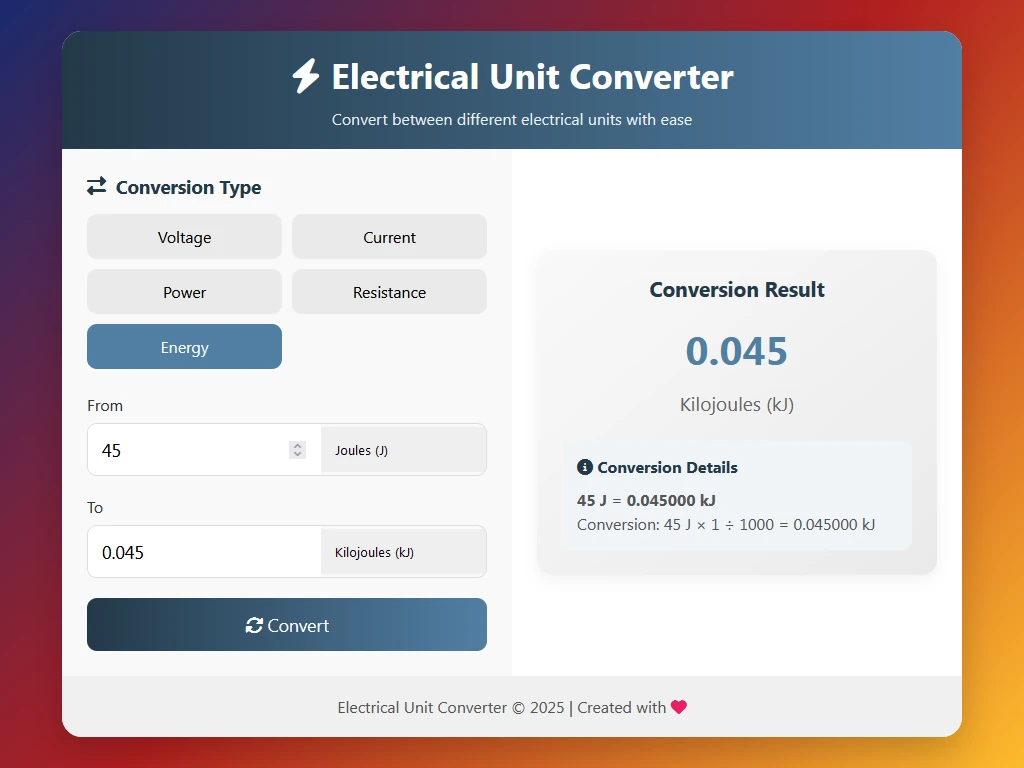Click the lightning bolt icon in the header
The image size is (1024, 768).
click(306, 77)
